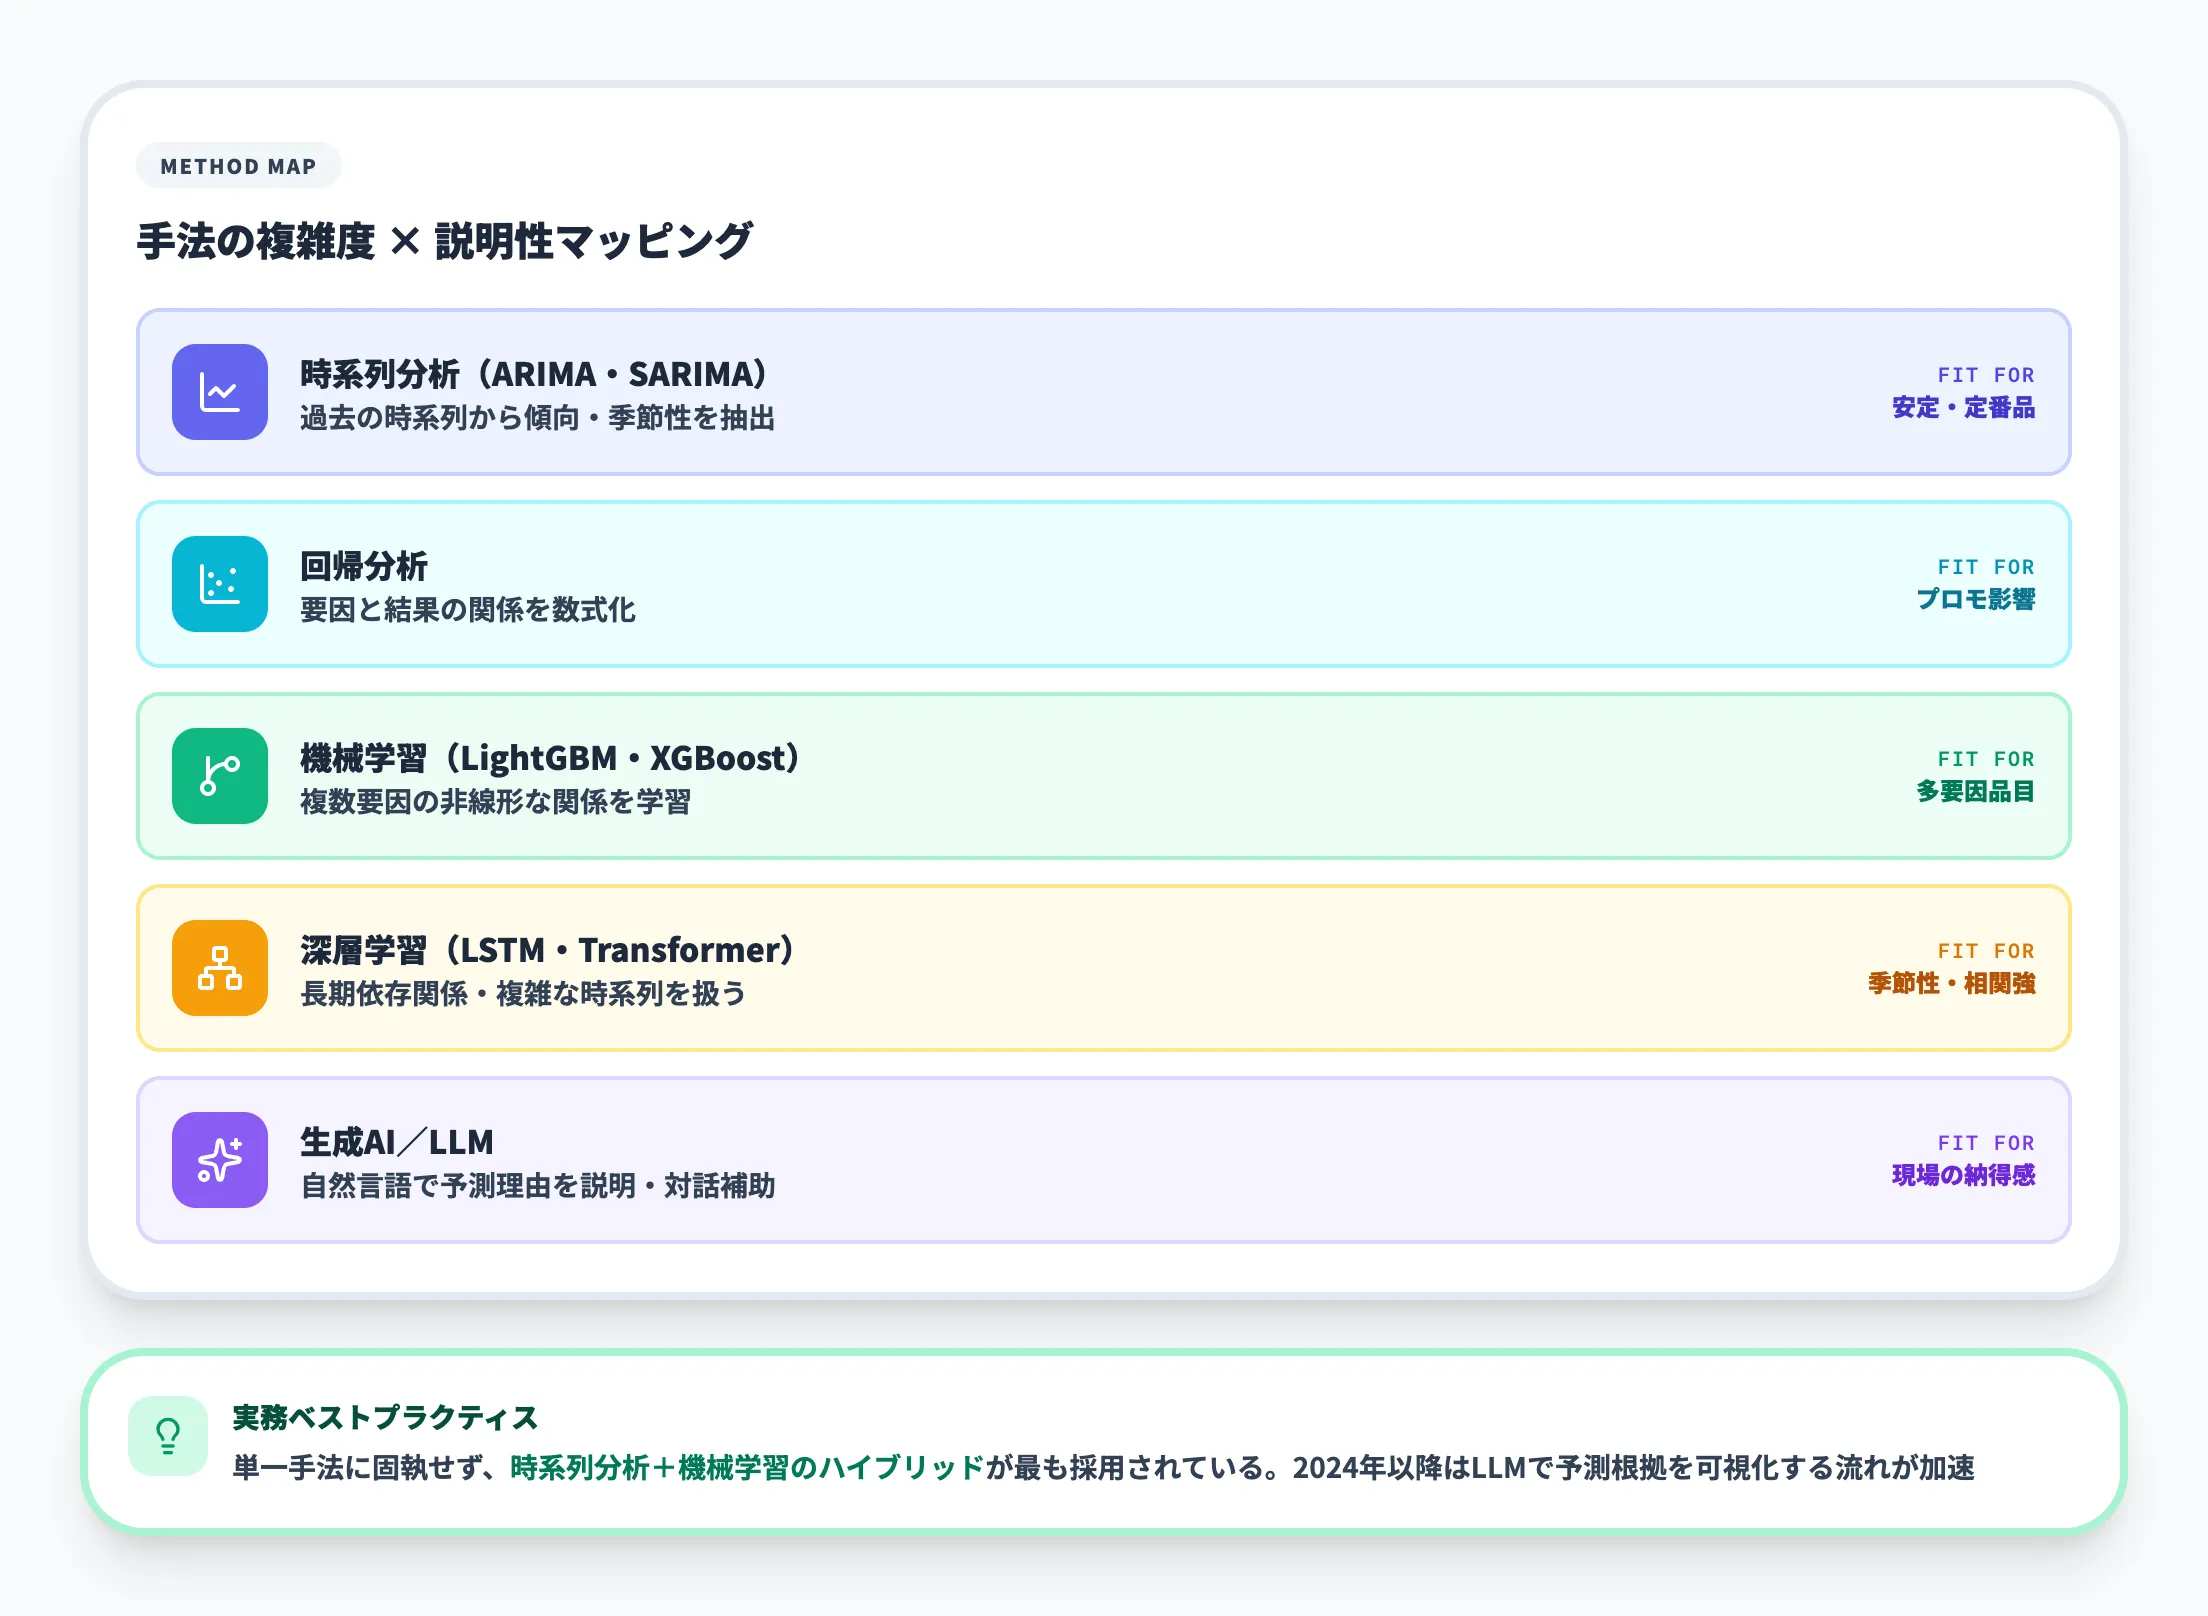Click the プロモ影響 FIT FOR tag
The width and height of the screenshot is (2208, 1616).
pos(1973,601)
